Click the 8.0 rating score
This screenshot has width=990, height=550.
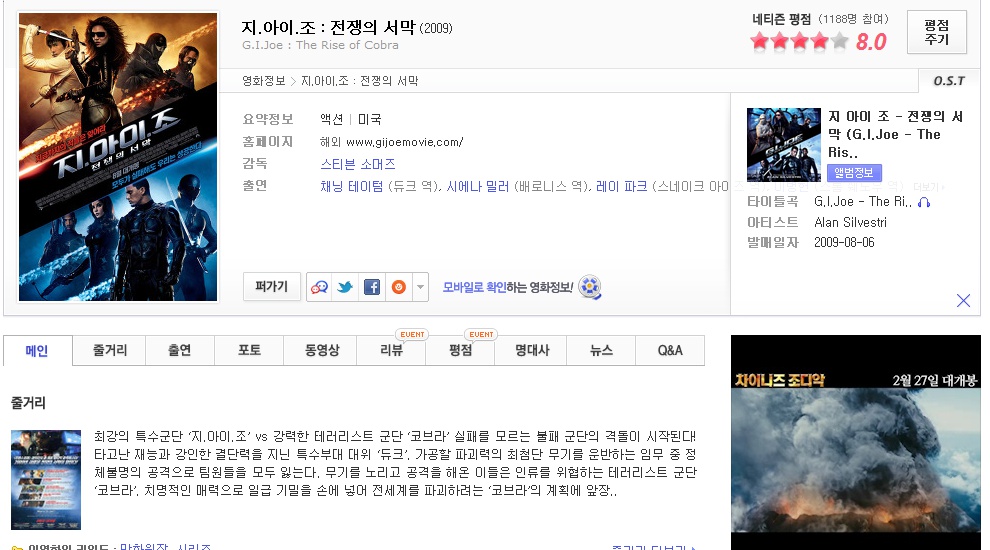(x=871, y=42)
